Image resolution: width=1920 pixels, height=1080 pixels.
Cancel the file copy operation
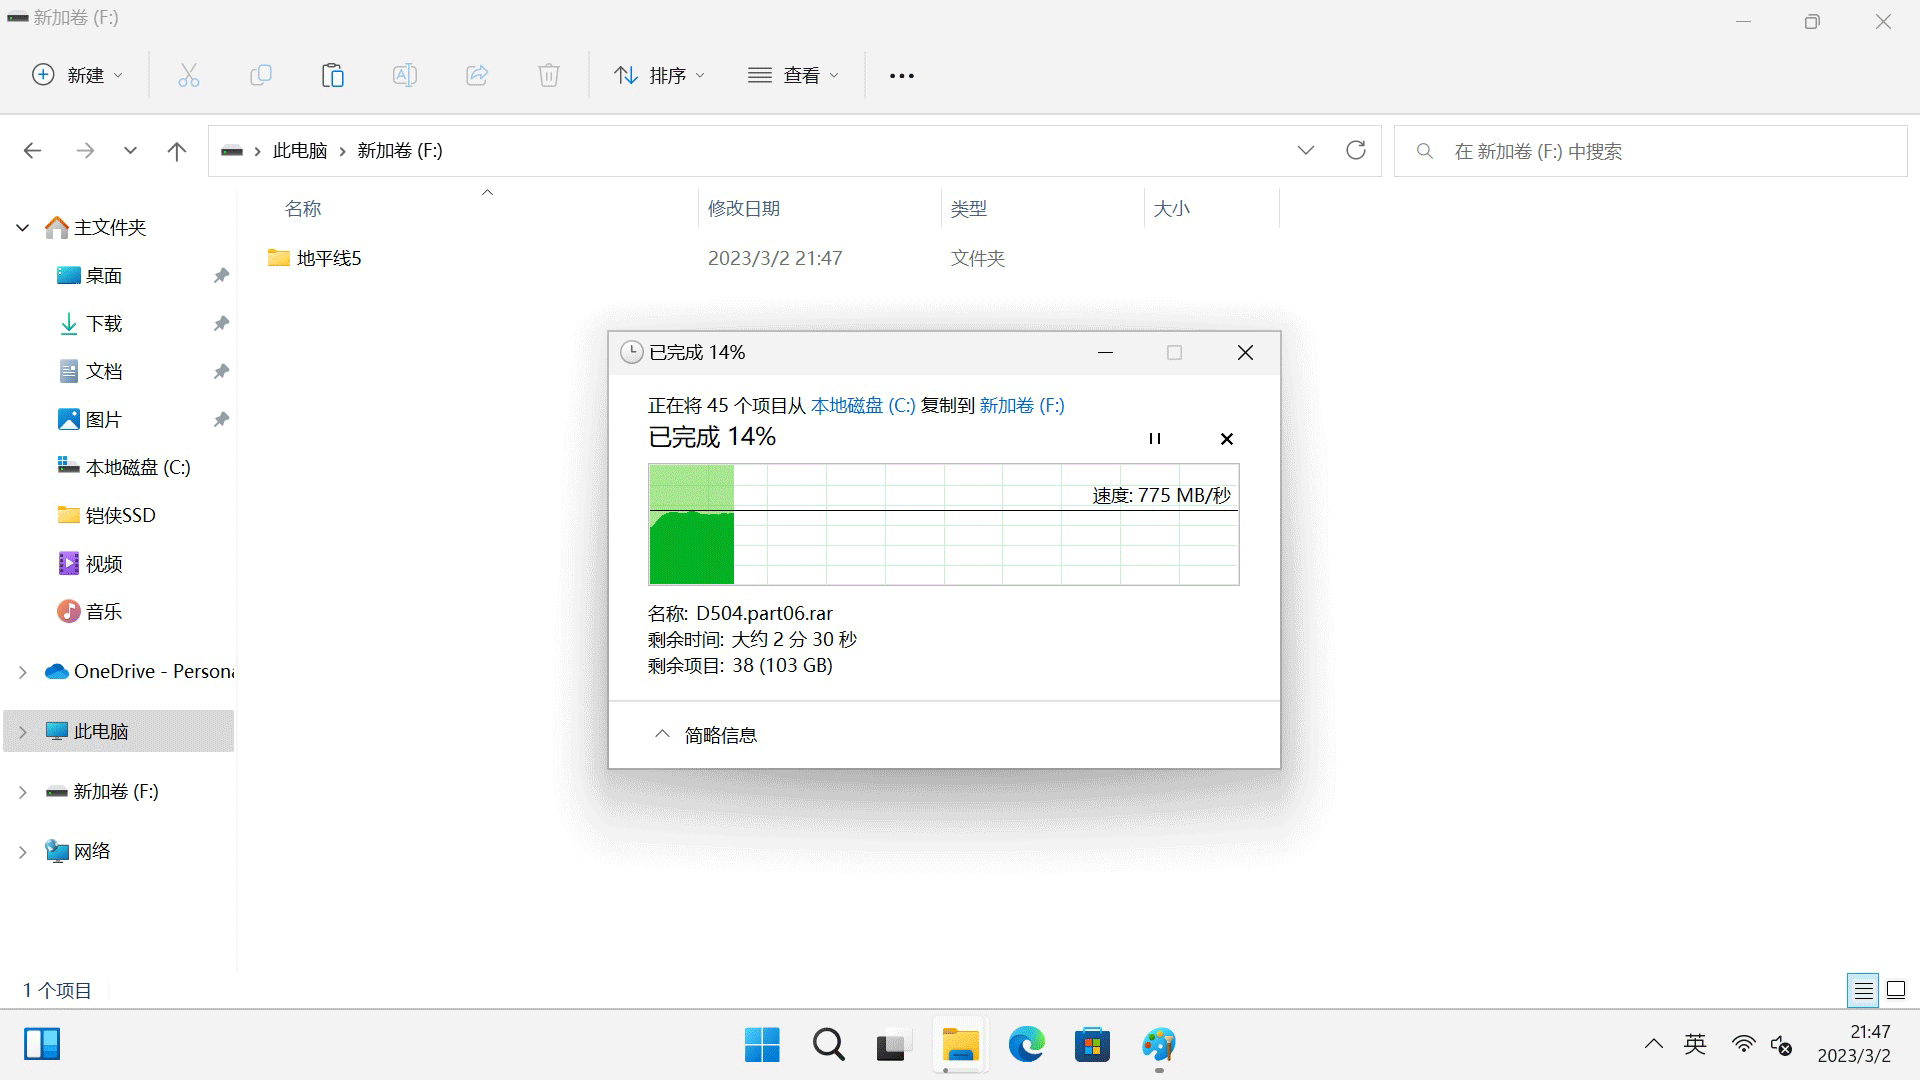(x=1226, y=436)
